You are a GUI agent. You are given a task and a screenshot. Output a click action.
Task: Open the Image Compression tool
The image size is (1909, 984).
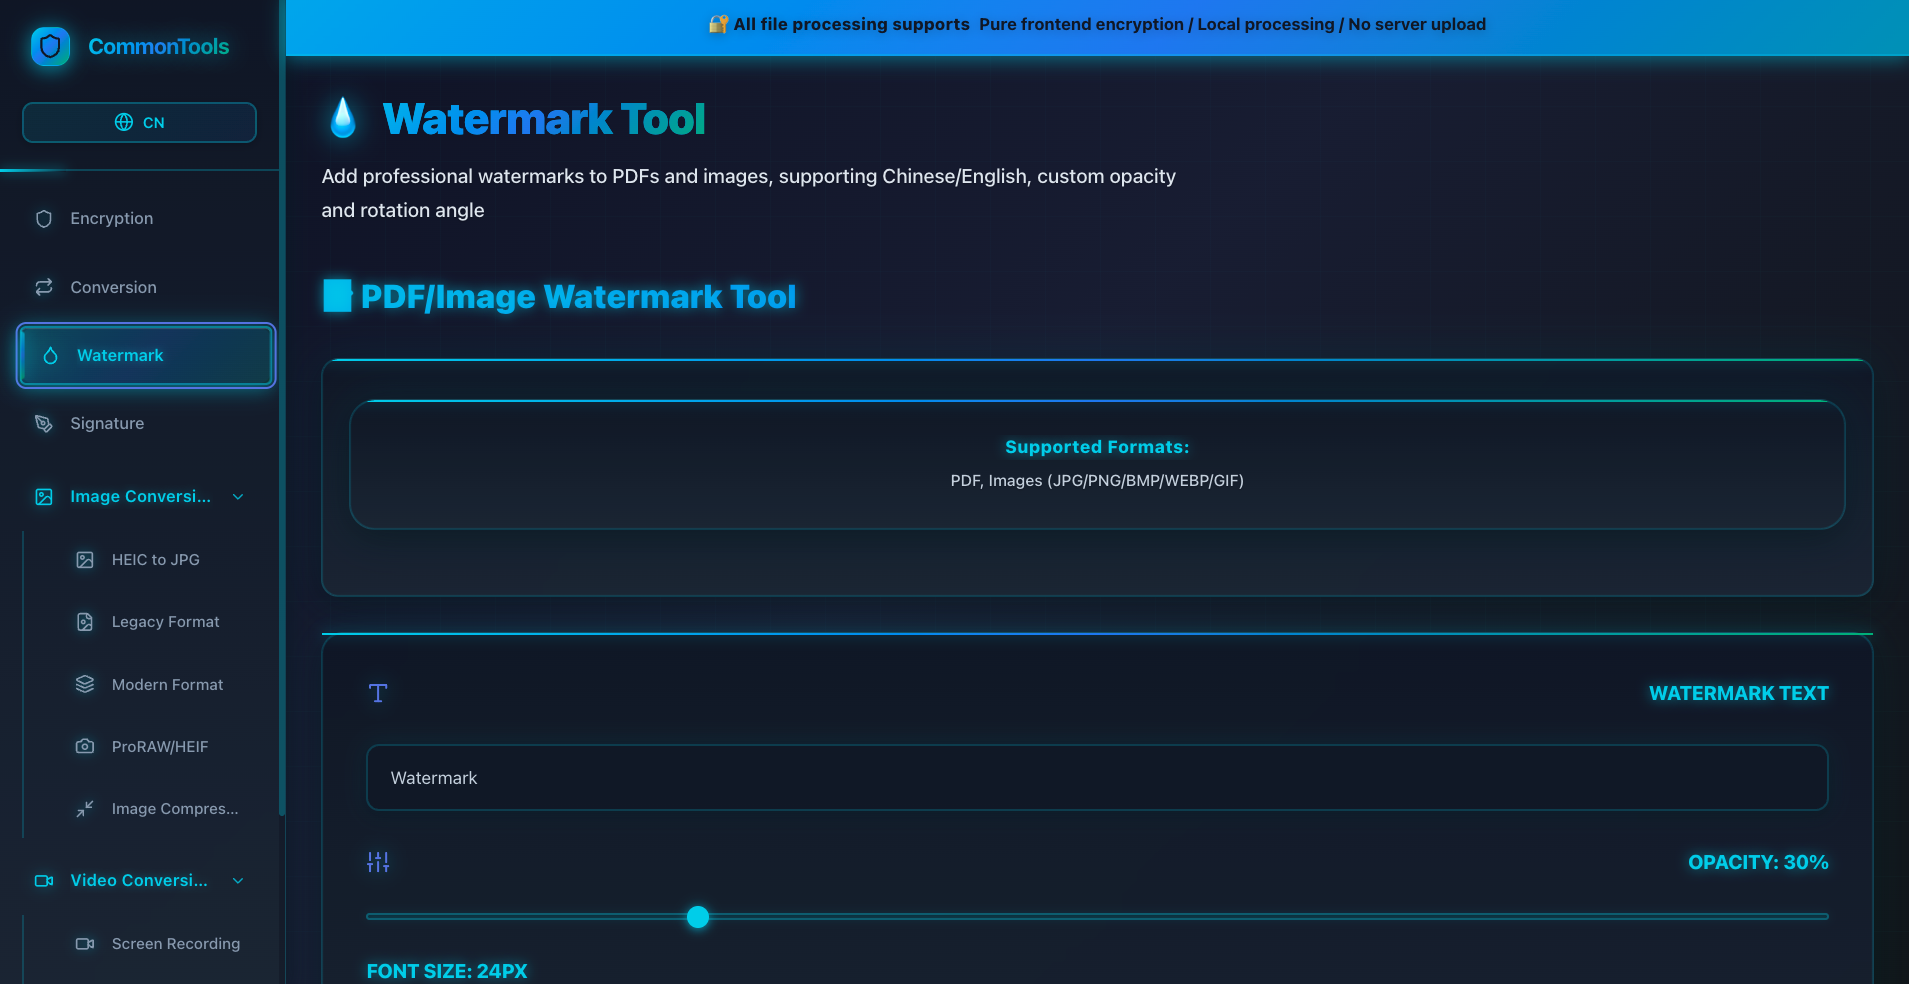174,808
